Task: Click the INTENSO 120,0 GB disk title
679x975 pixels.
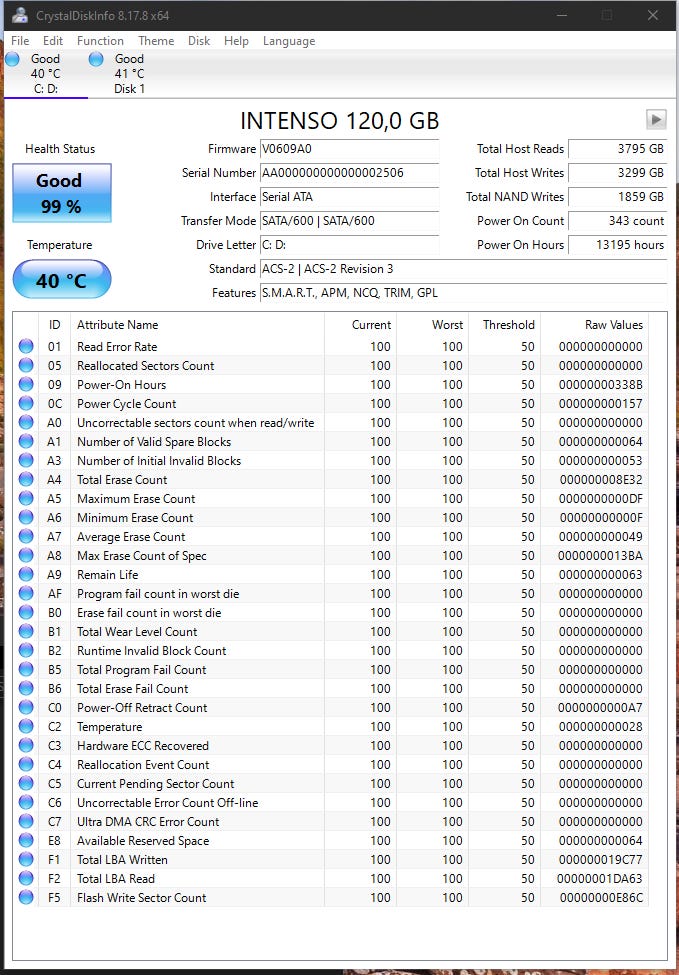Action: coord(340,121)
